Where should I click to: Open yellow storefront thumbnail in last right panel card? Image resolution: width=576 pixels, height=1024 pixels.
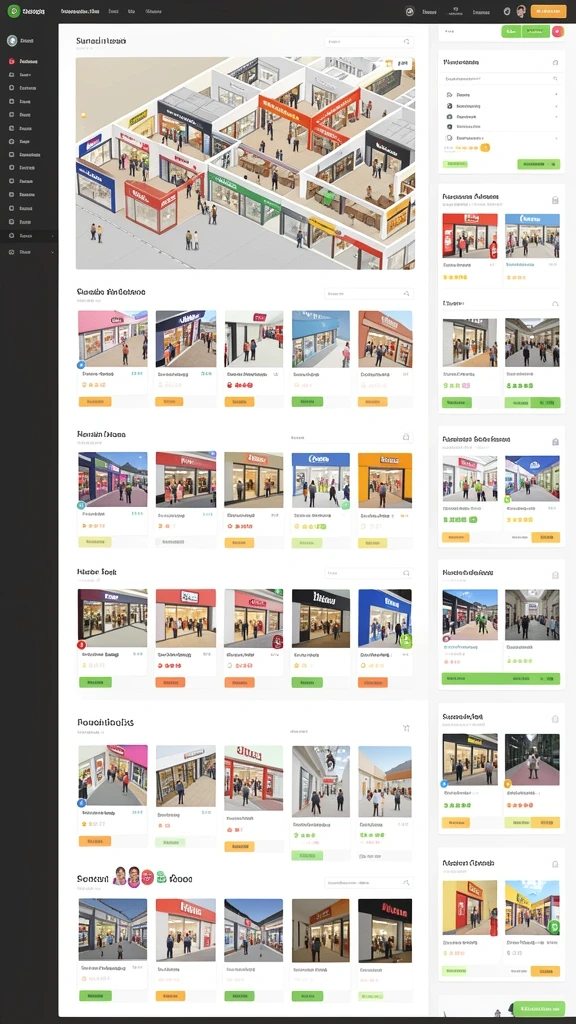pyautogui.click(x=470, y=907)
